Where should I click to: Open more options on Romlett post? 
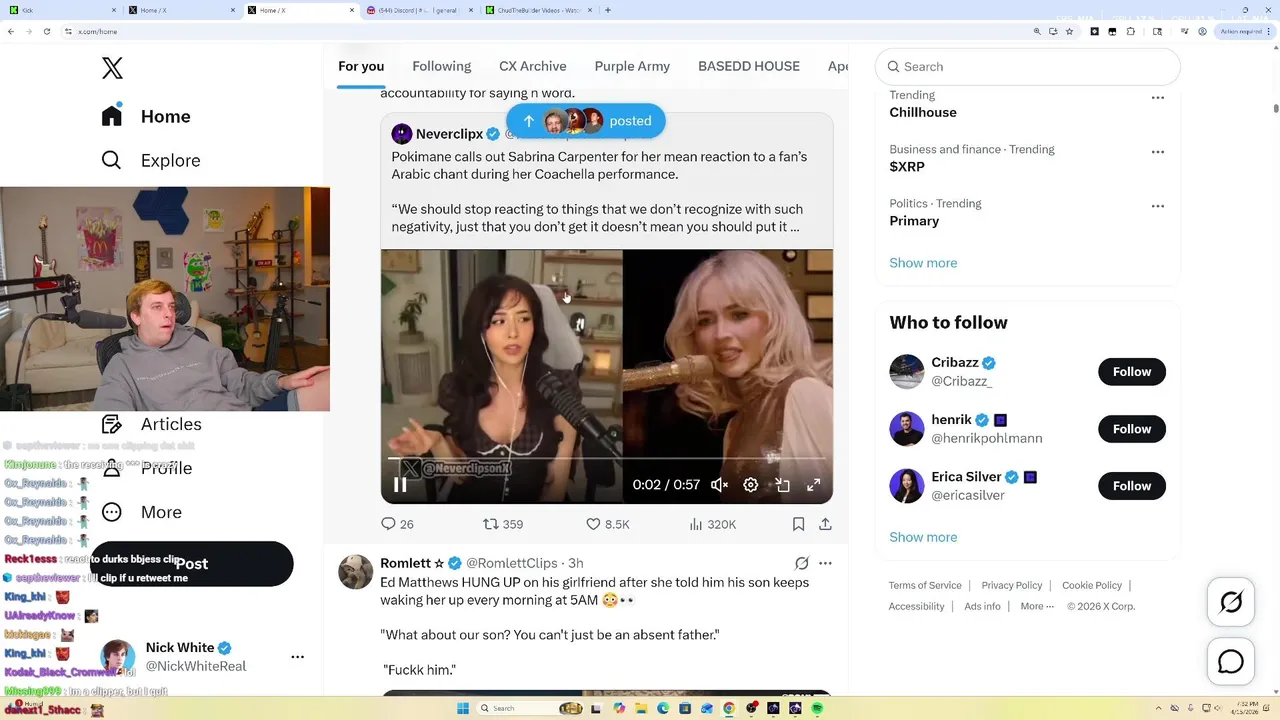tap(825, 563)
